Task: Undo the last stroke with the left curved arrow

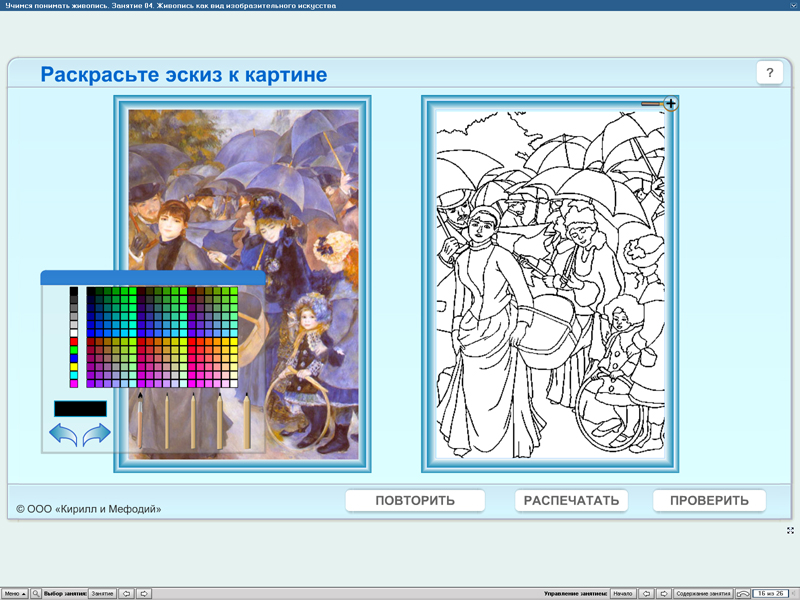Action: [63, 434]
